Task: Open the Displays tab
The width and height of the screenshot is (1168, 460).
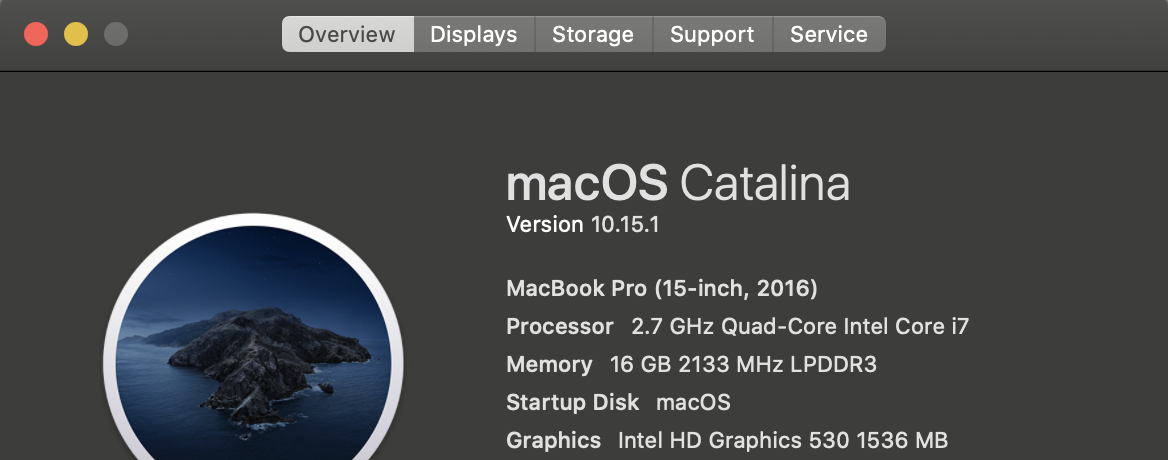Action: [474, 34]
